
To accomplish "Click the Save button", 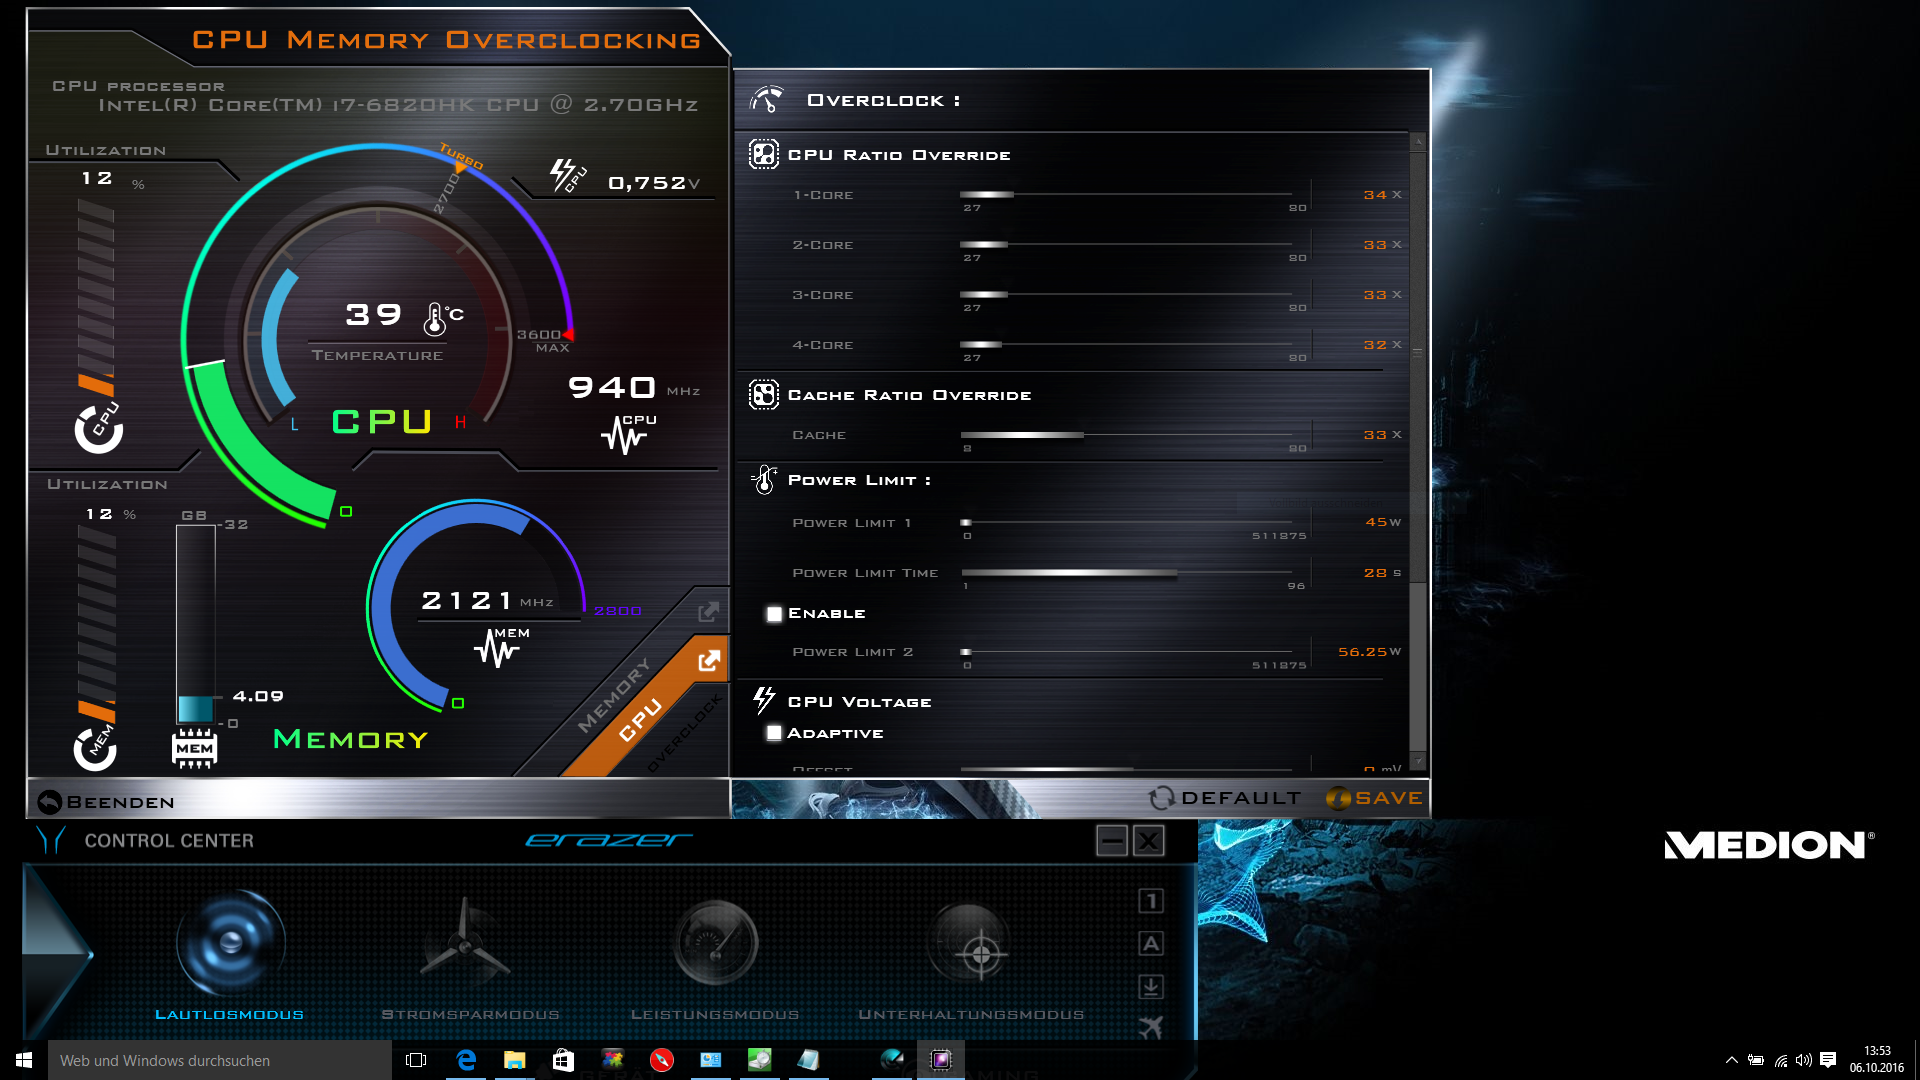I will [1374, 798].
